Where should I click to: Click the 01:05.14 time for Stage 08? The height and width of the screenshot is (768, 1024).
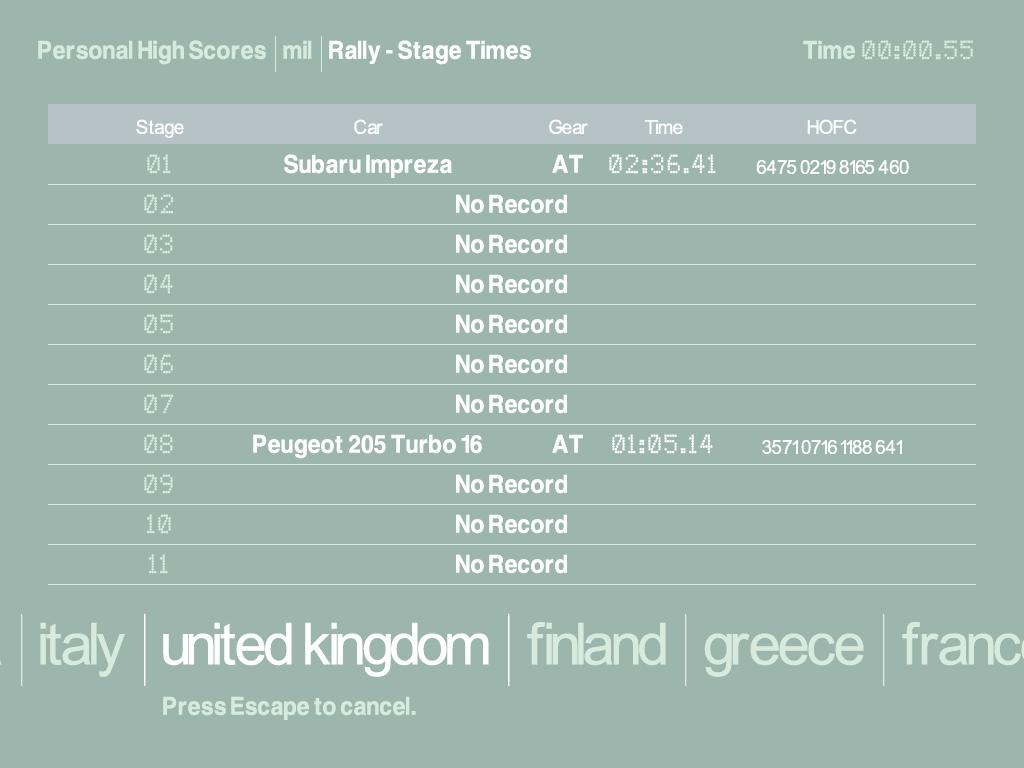click(x=662, y=445)
